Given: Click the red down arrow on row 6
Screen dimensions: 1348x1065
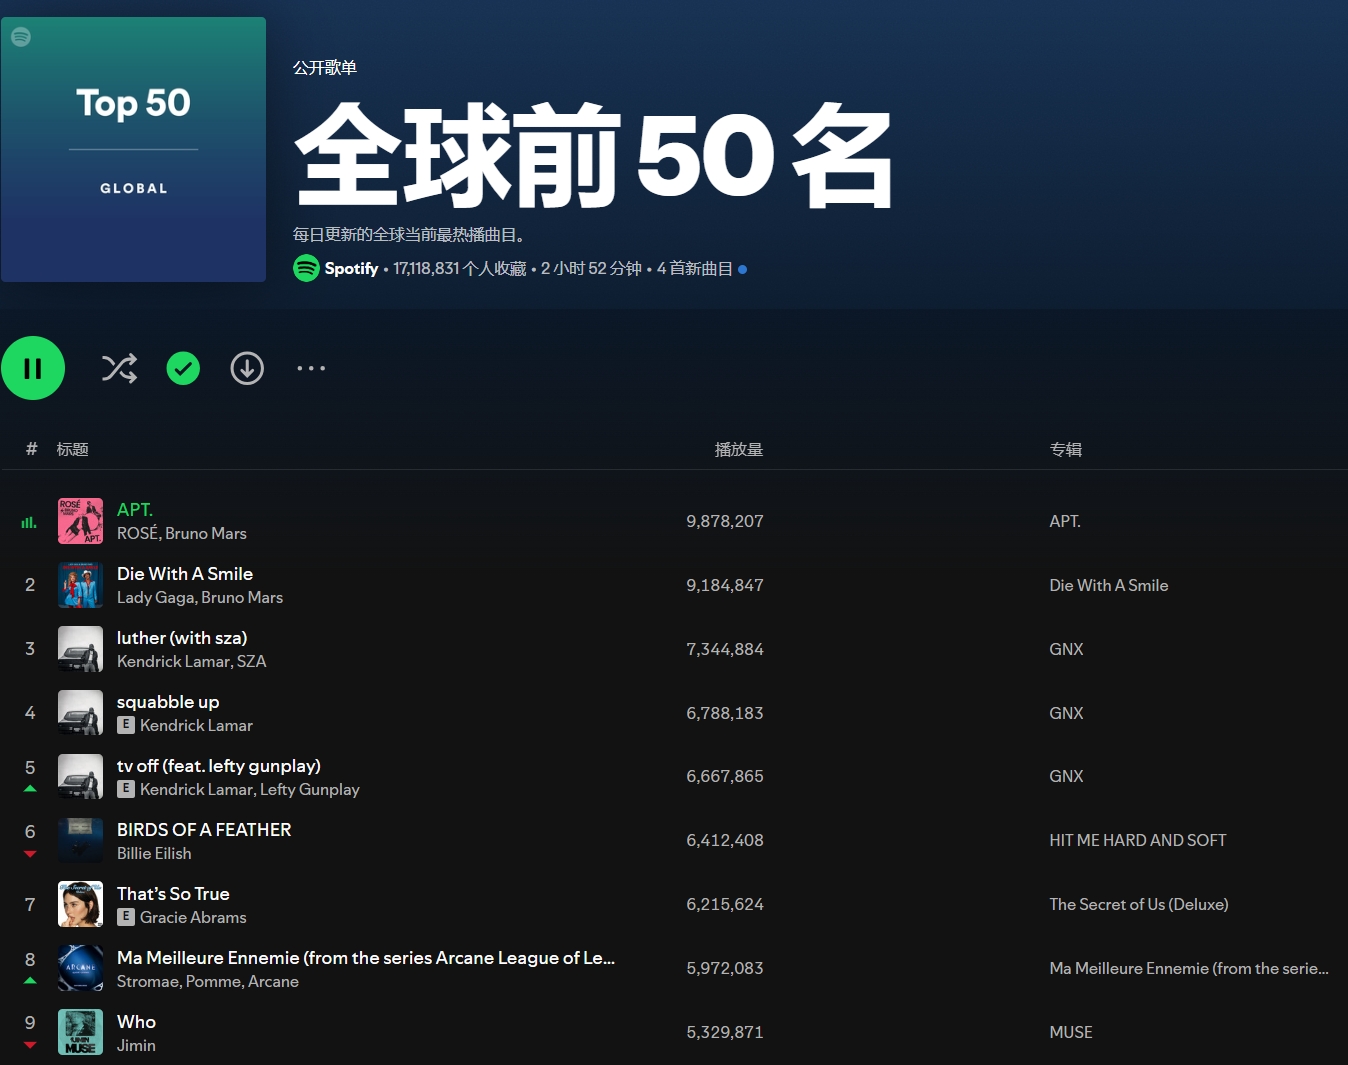Looking at the screenshot, I should (x=30, y=854).
